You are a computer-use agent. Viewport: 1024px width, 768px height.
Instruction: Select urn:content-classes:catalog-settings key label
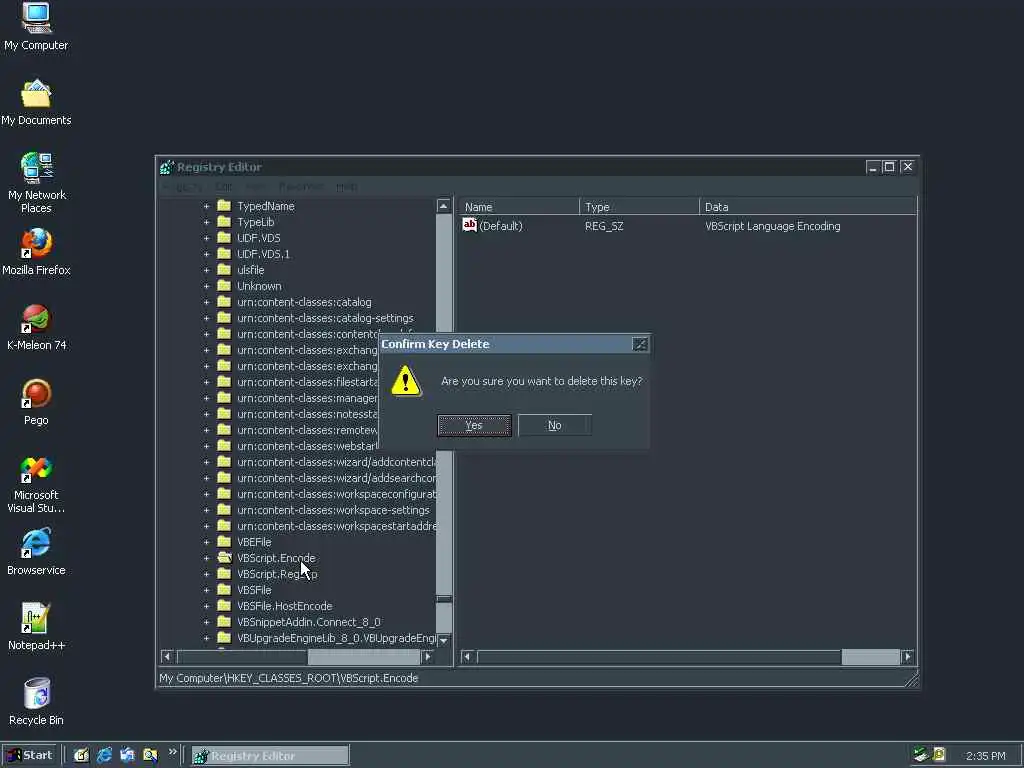coord(325,318)
